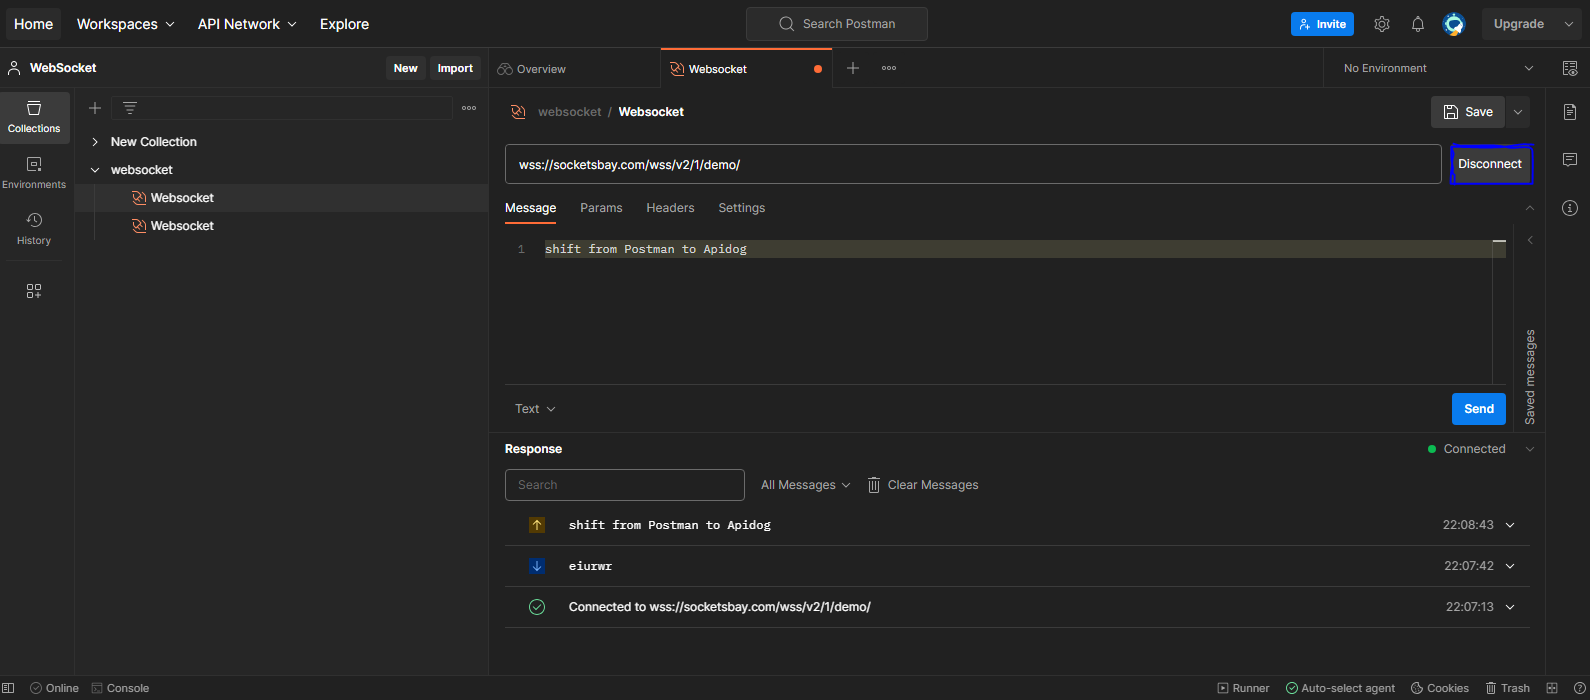Collapse the response panel with Connected chevron

coord(1529,449)
